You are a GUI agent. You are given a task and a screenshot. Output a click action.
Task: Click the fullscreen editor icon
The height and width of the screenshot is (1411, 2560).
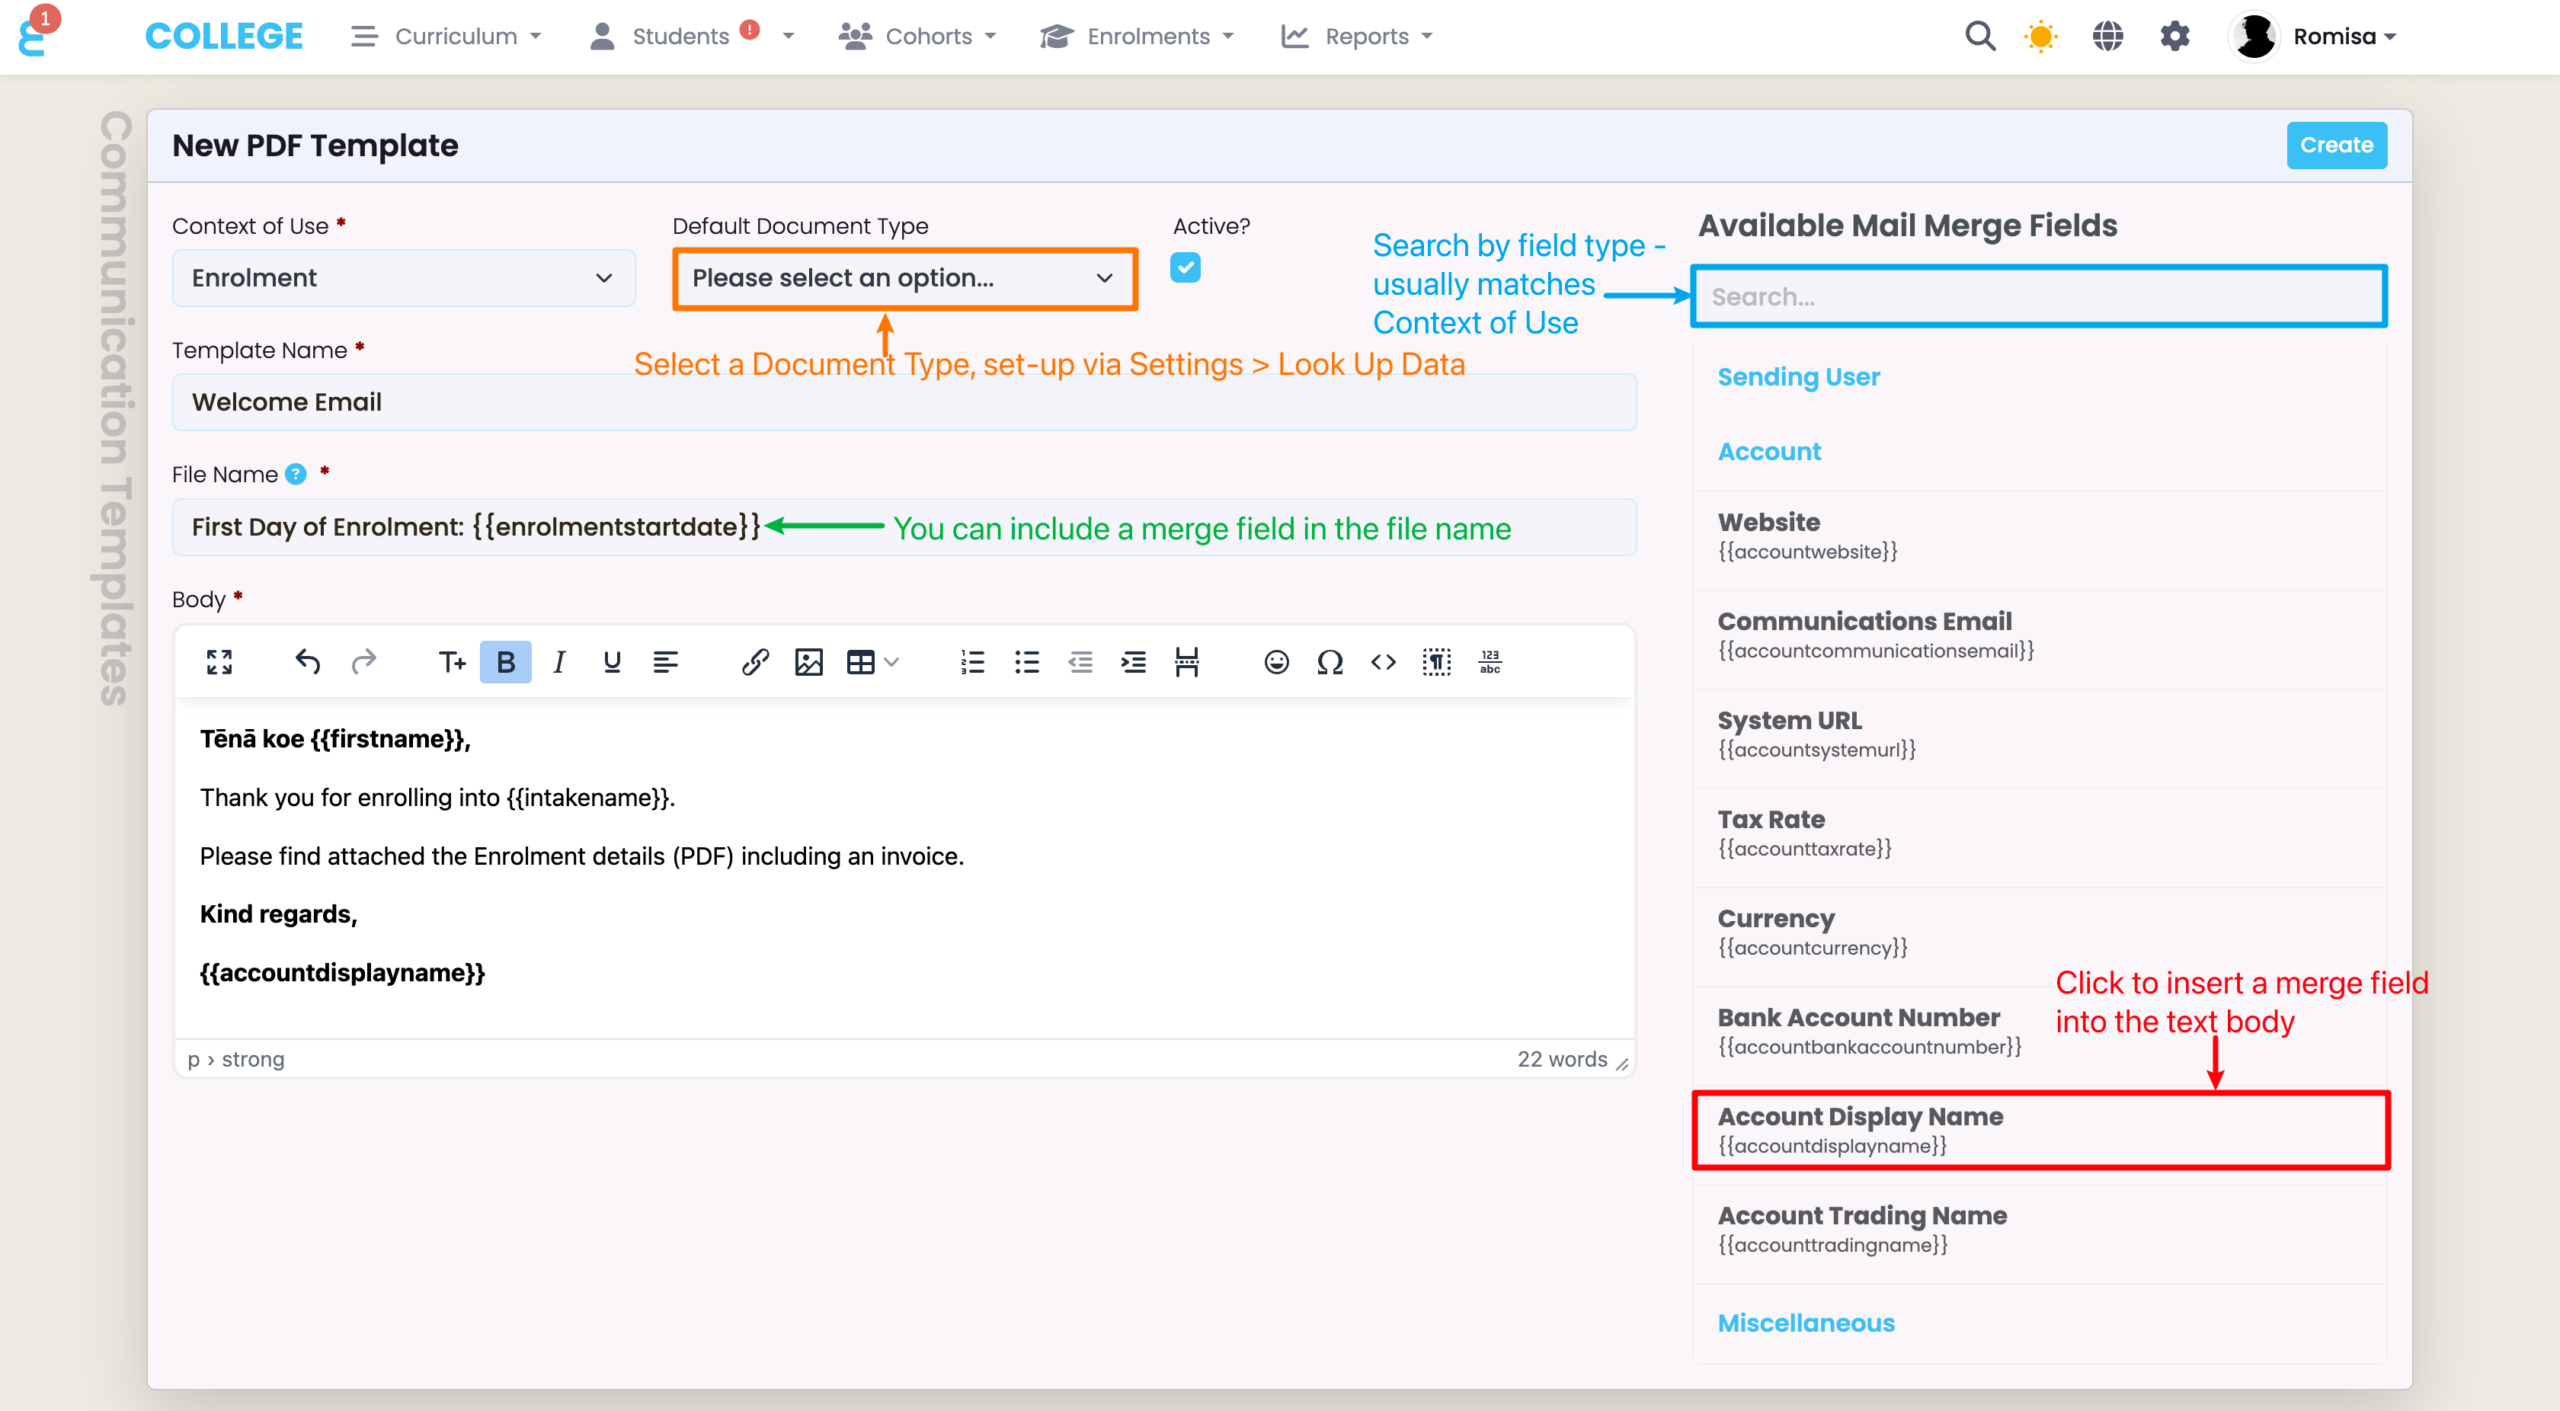[219, 662]
